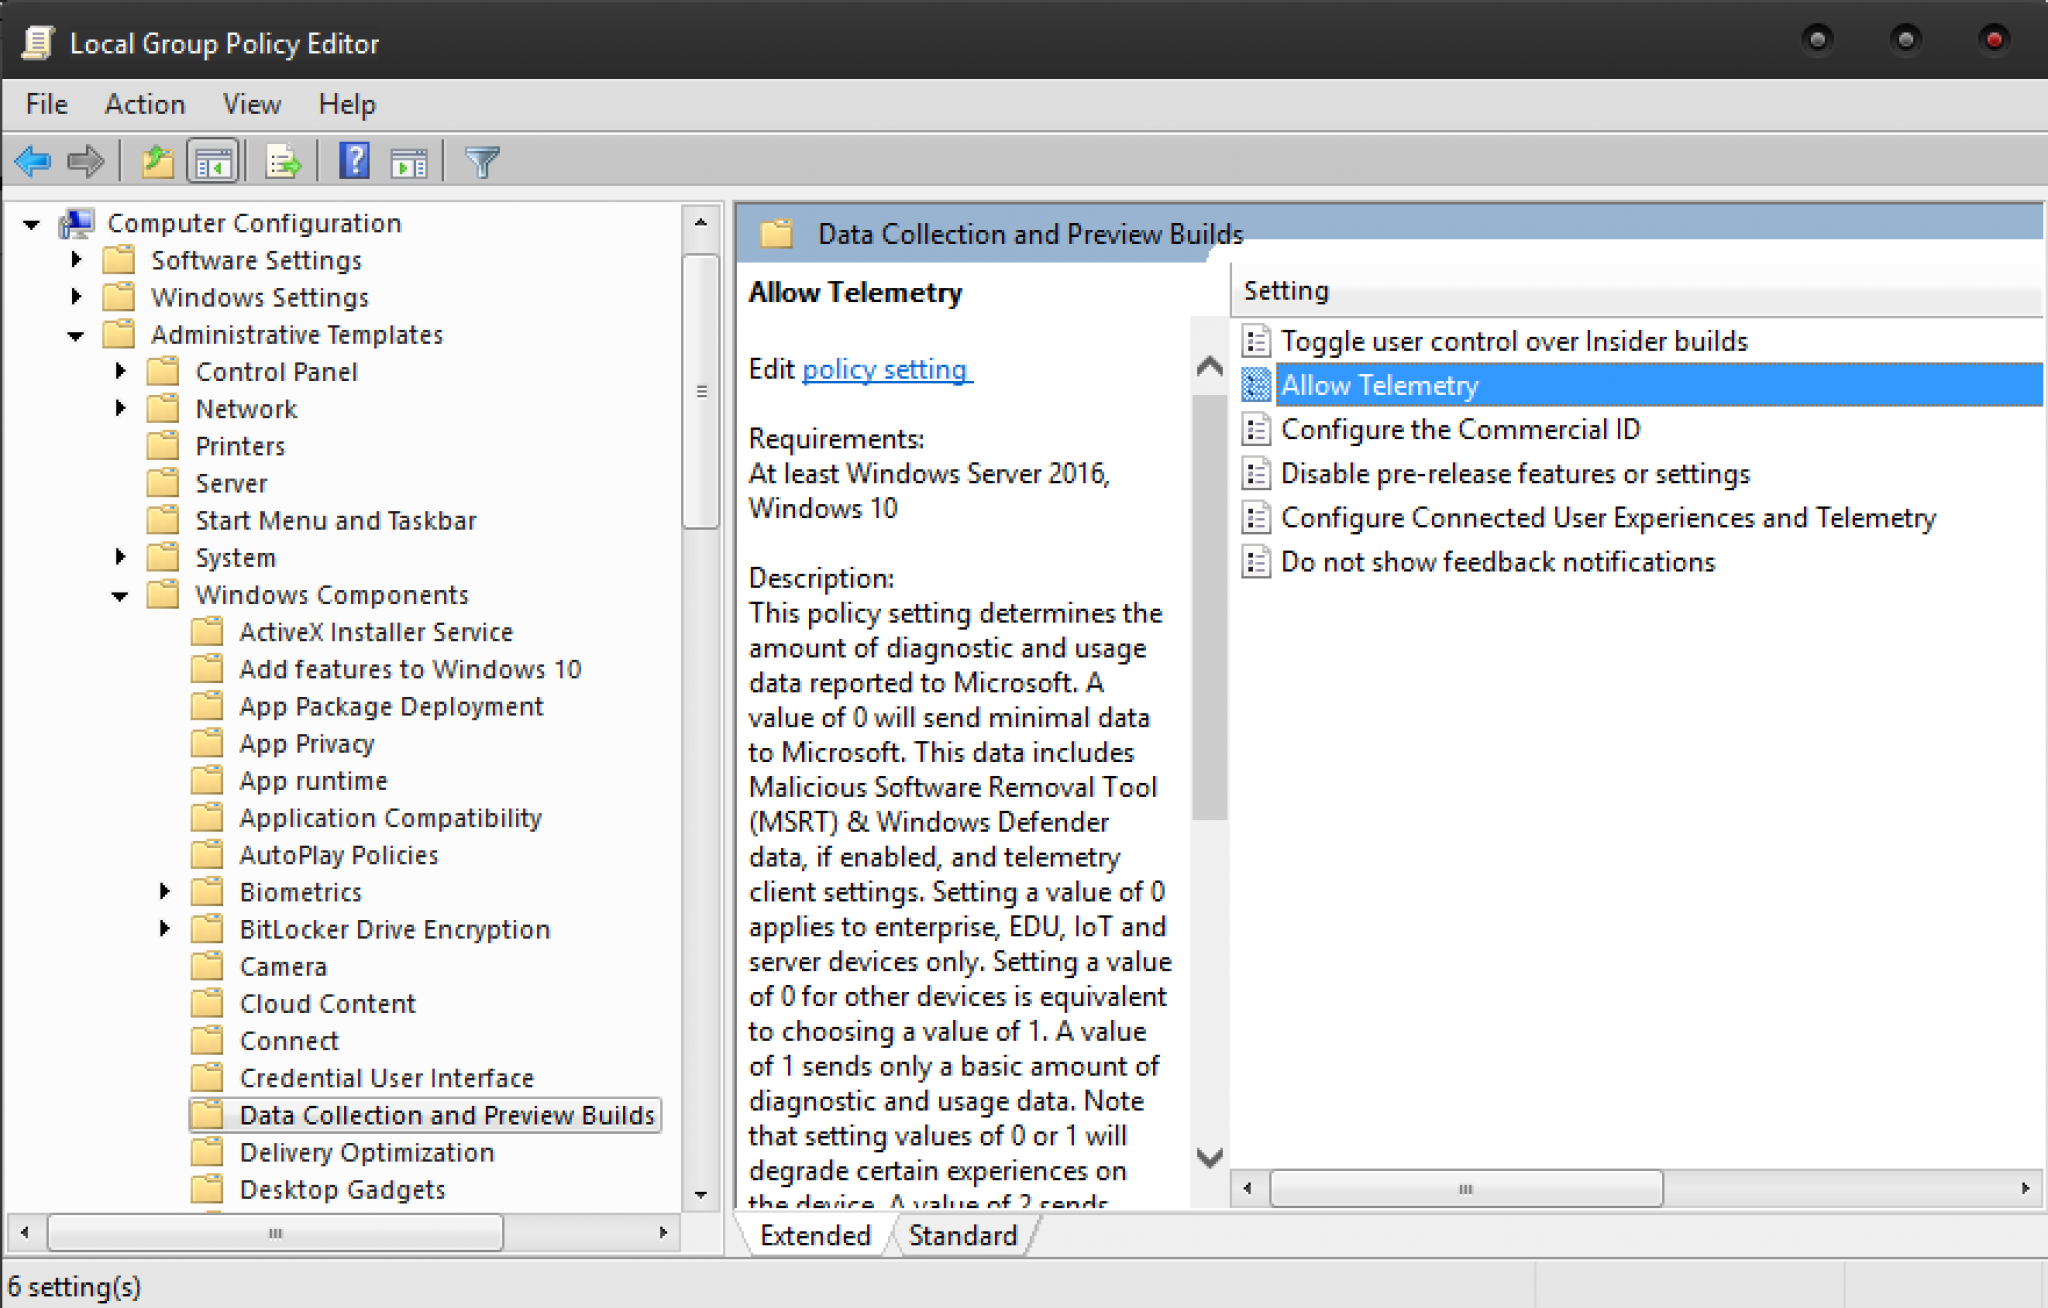Click description pane scroll down arrow
Screen dimensions: 2048x1308
coord(1210,1158)
